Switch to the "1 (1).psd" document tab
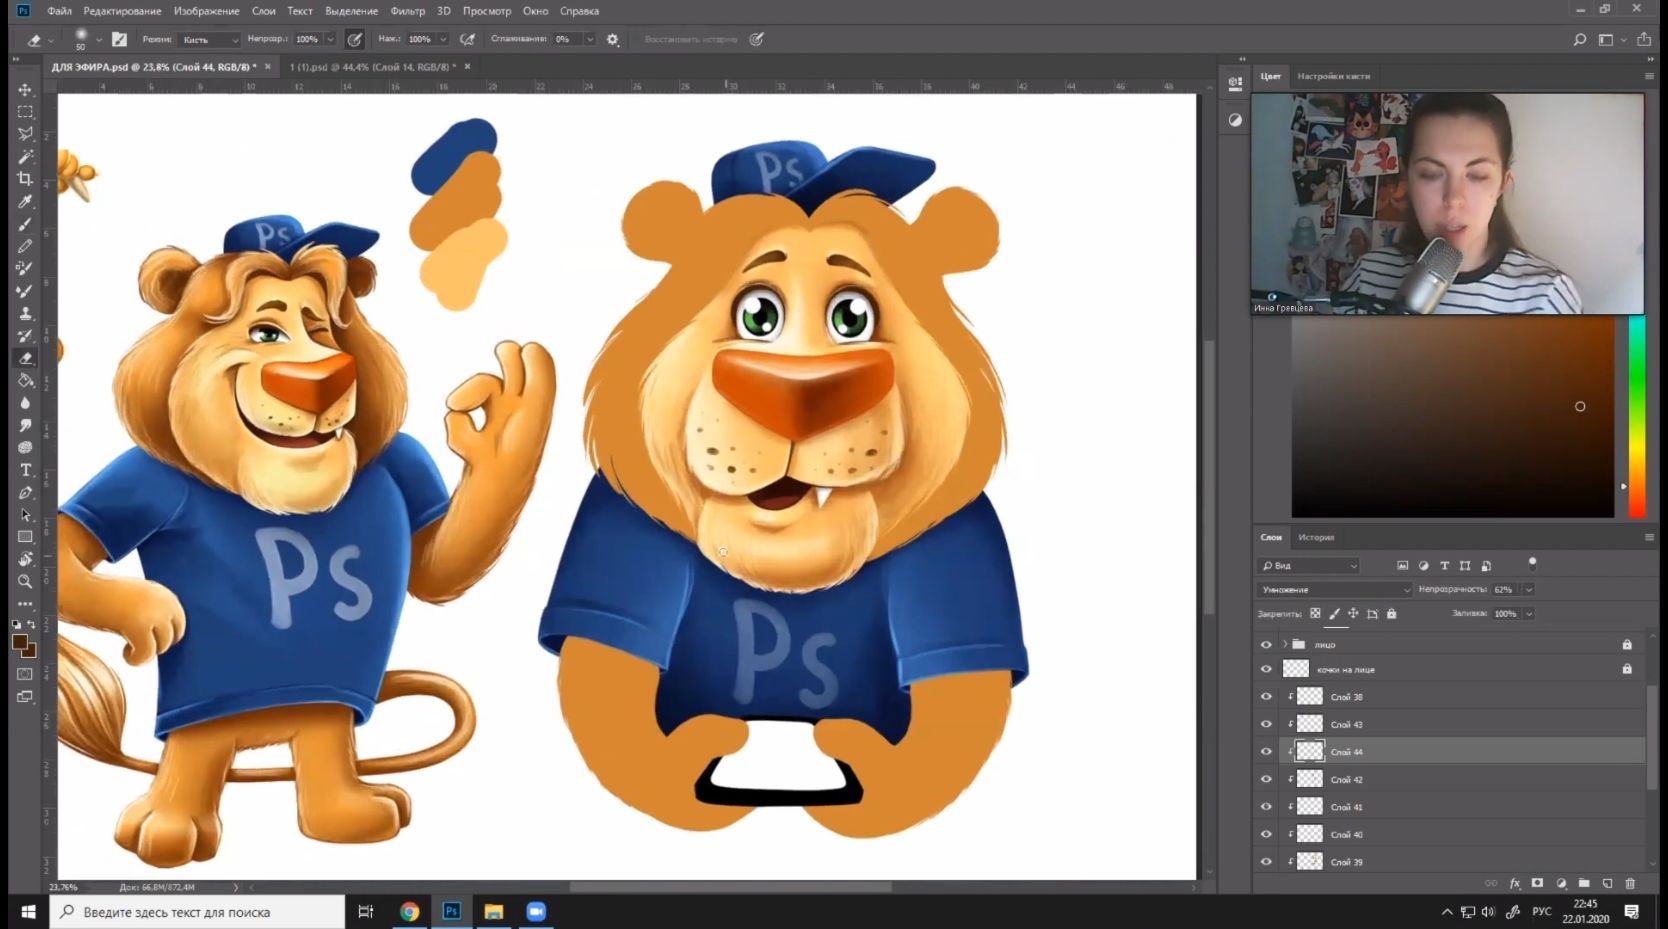 (372, 67)
